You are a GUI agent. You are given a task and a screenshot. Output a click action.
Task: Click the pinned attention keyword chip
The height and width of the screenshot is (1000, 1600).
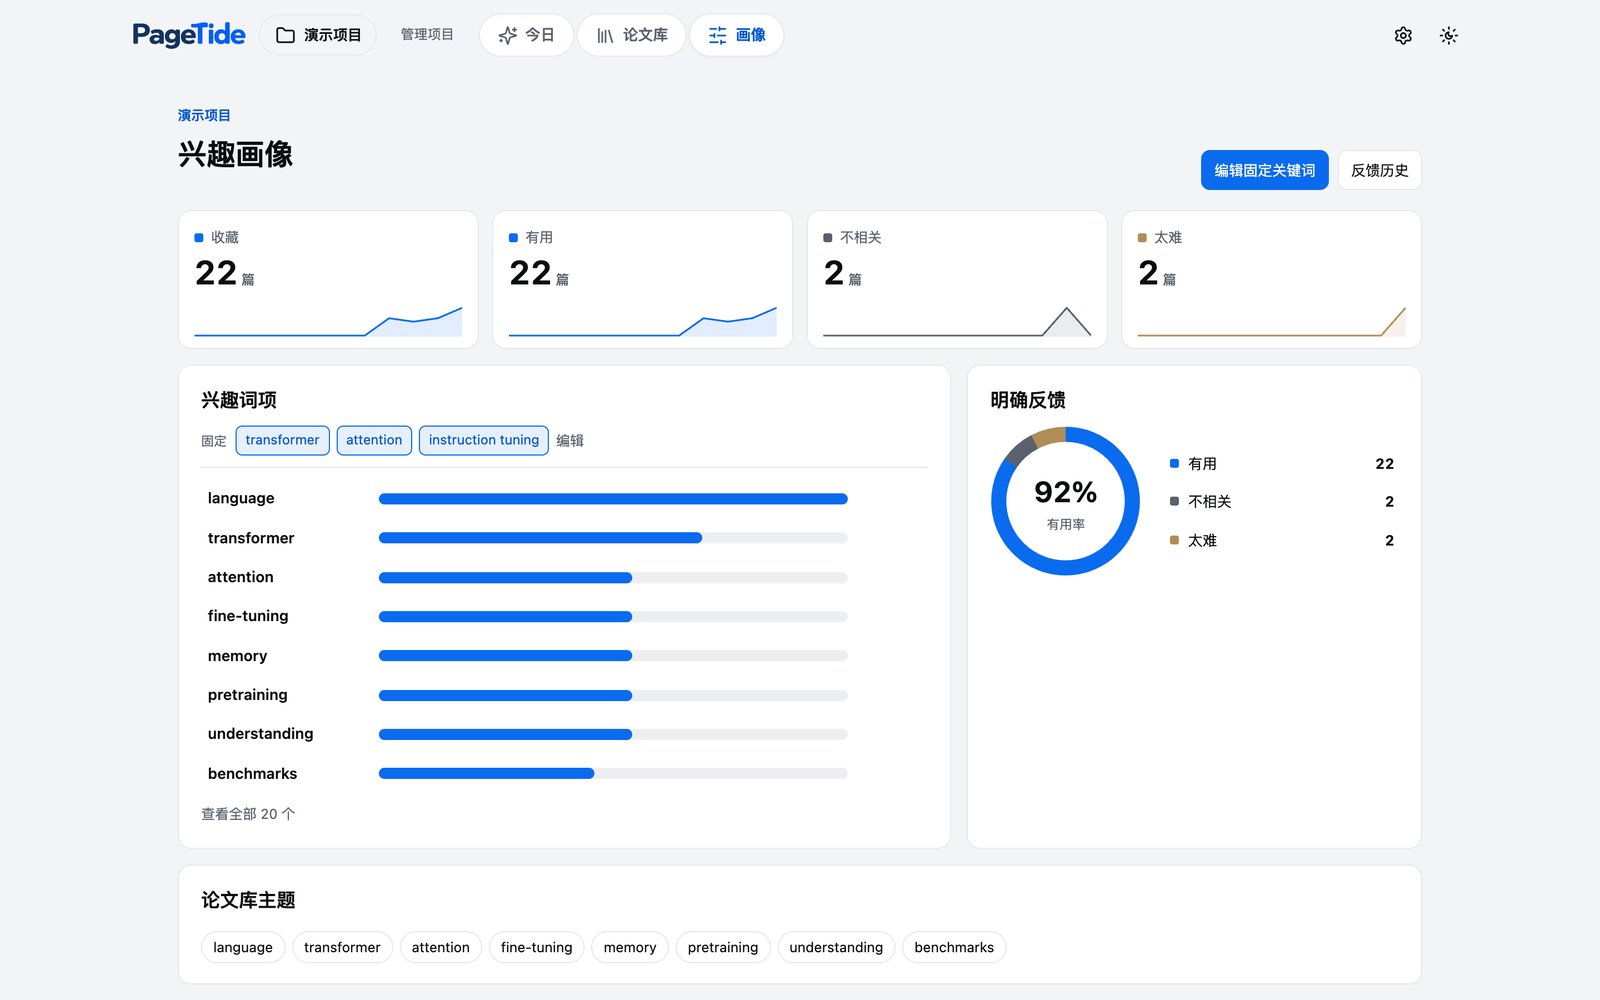click(x=374, y=440)
